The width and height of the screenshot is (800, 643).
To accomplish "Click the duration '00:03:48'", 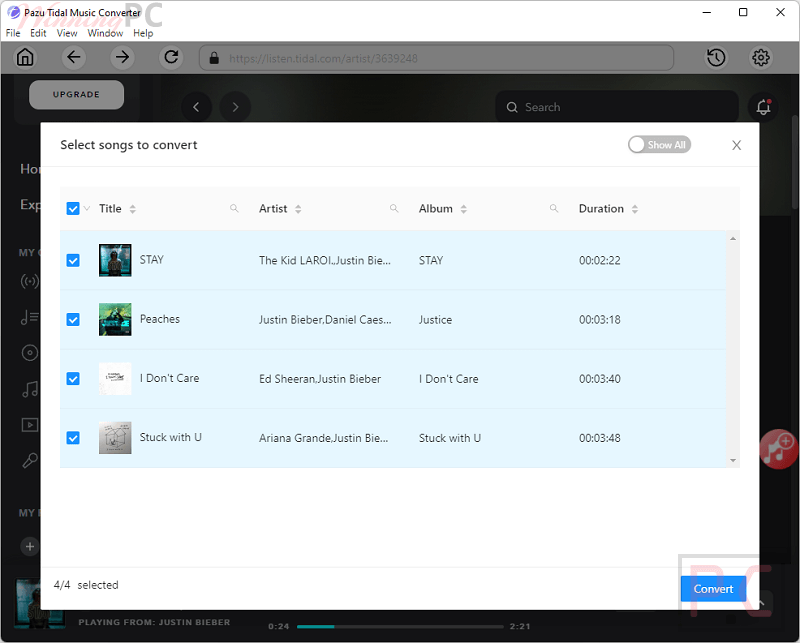I will click(x=599, y=438).
